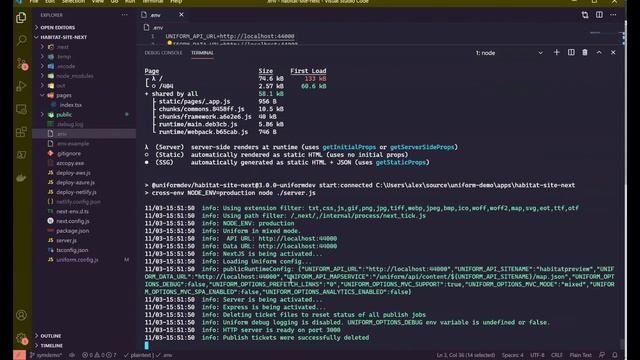Open the Manage gear menu
The image size is (640, 360).
(x=21, y=338)
